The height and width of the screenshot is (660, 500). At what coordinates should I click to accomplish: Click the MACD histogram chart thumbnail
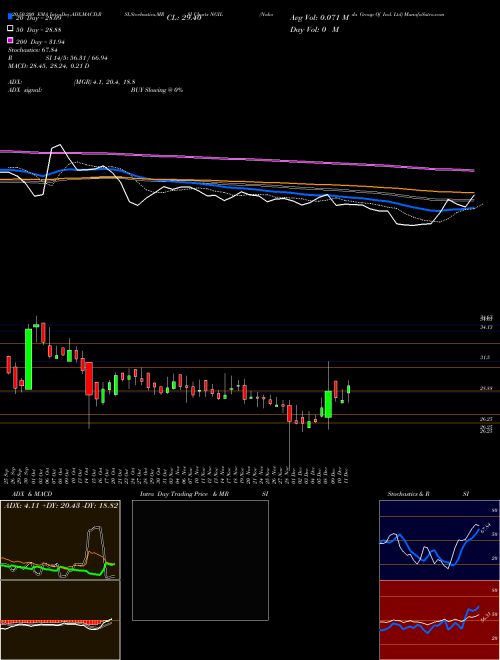pos(60,620)
